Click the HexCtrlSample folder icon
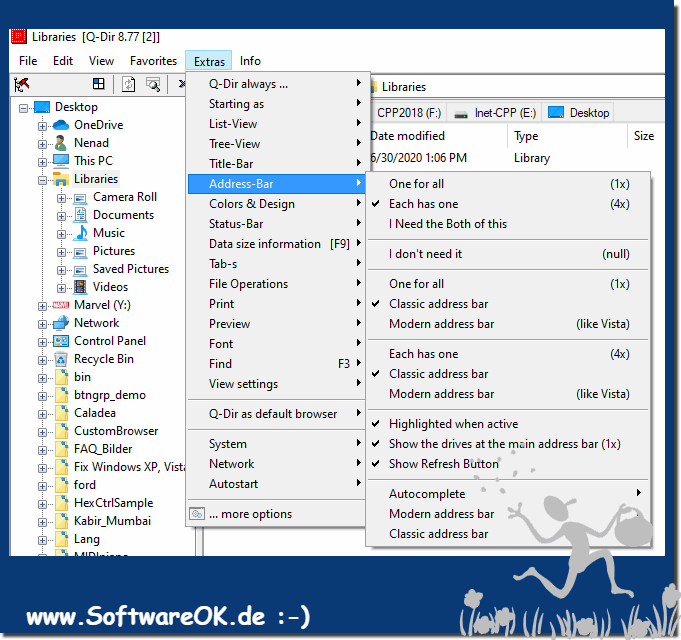This screenshot has width=681, height=640. pyautogui.click(x=62, y=503)
